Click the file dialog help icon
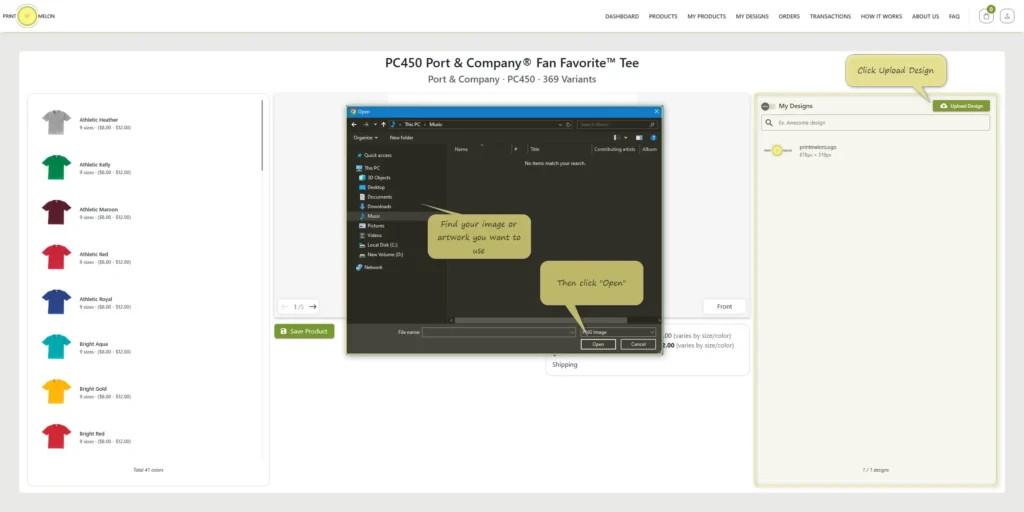 653,138
